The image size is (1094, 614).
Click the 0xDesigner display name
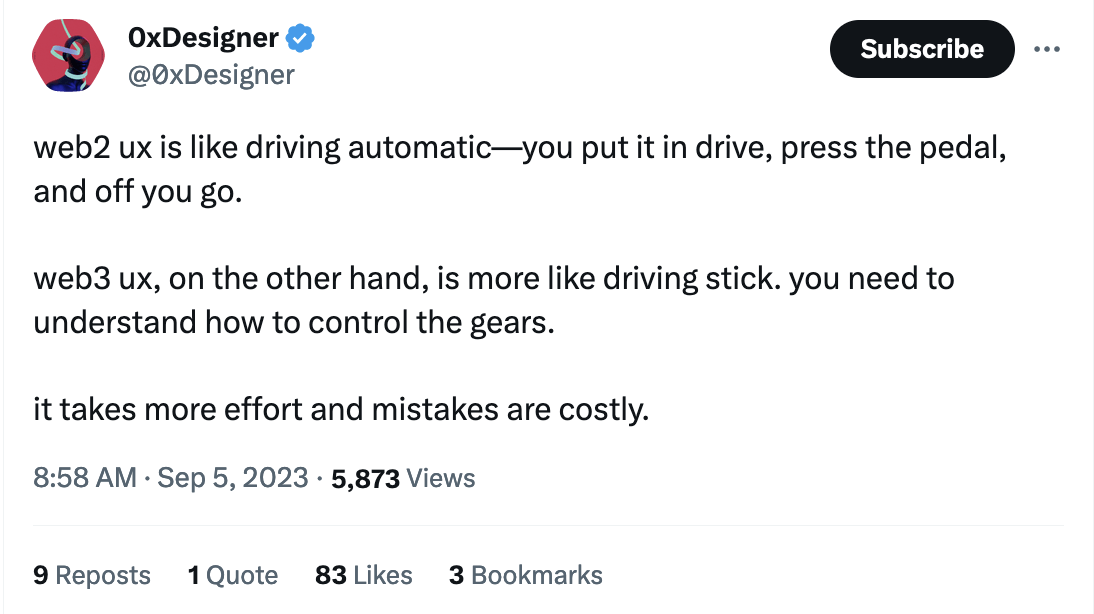203,38
